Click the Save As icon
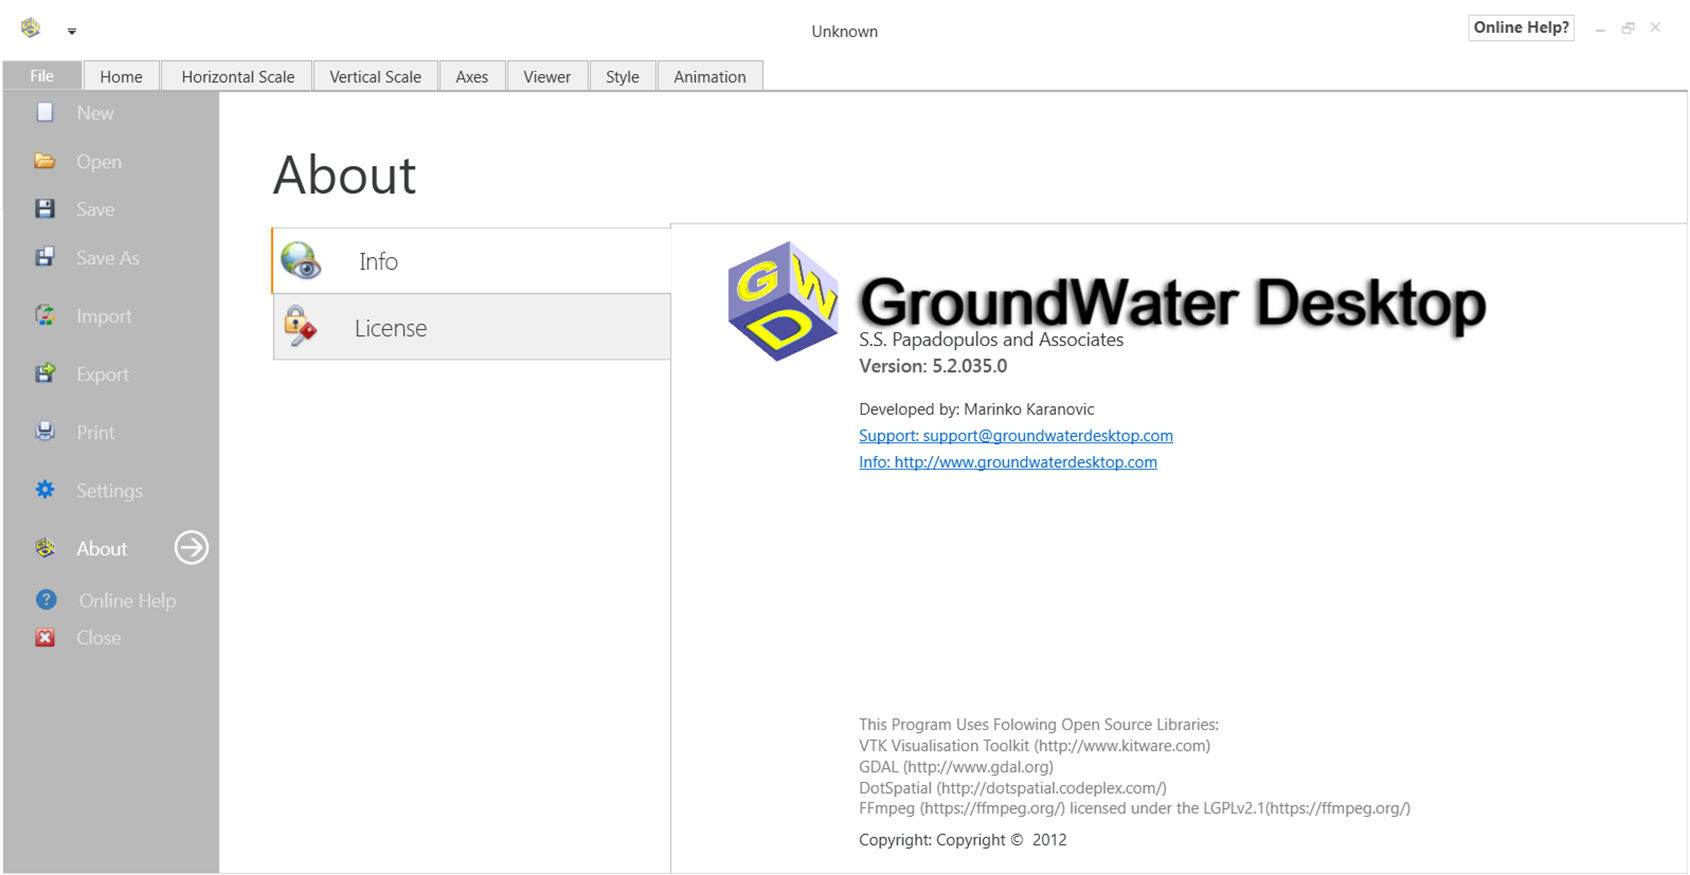Viewport: 1690px width, 875px height. point(45,257)
